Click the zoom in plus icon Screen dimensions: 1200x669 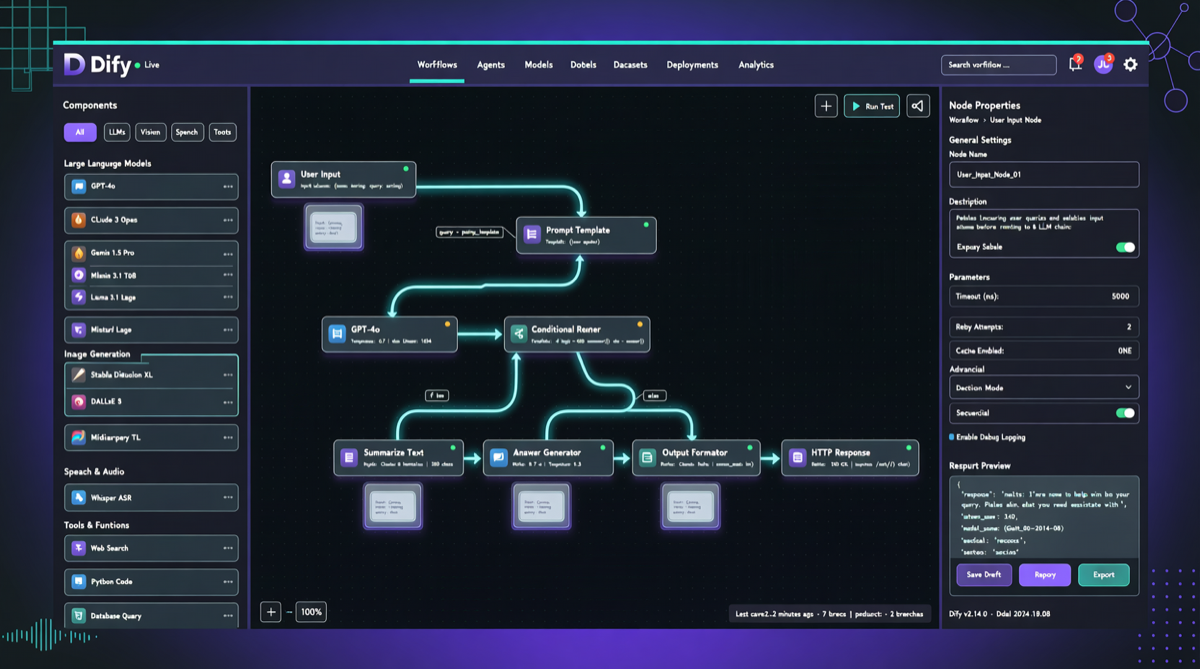coord(270,612)
